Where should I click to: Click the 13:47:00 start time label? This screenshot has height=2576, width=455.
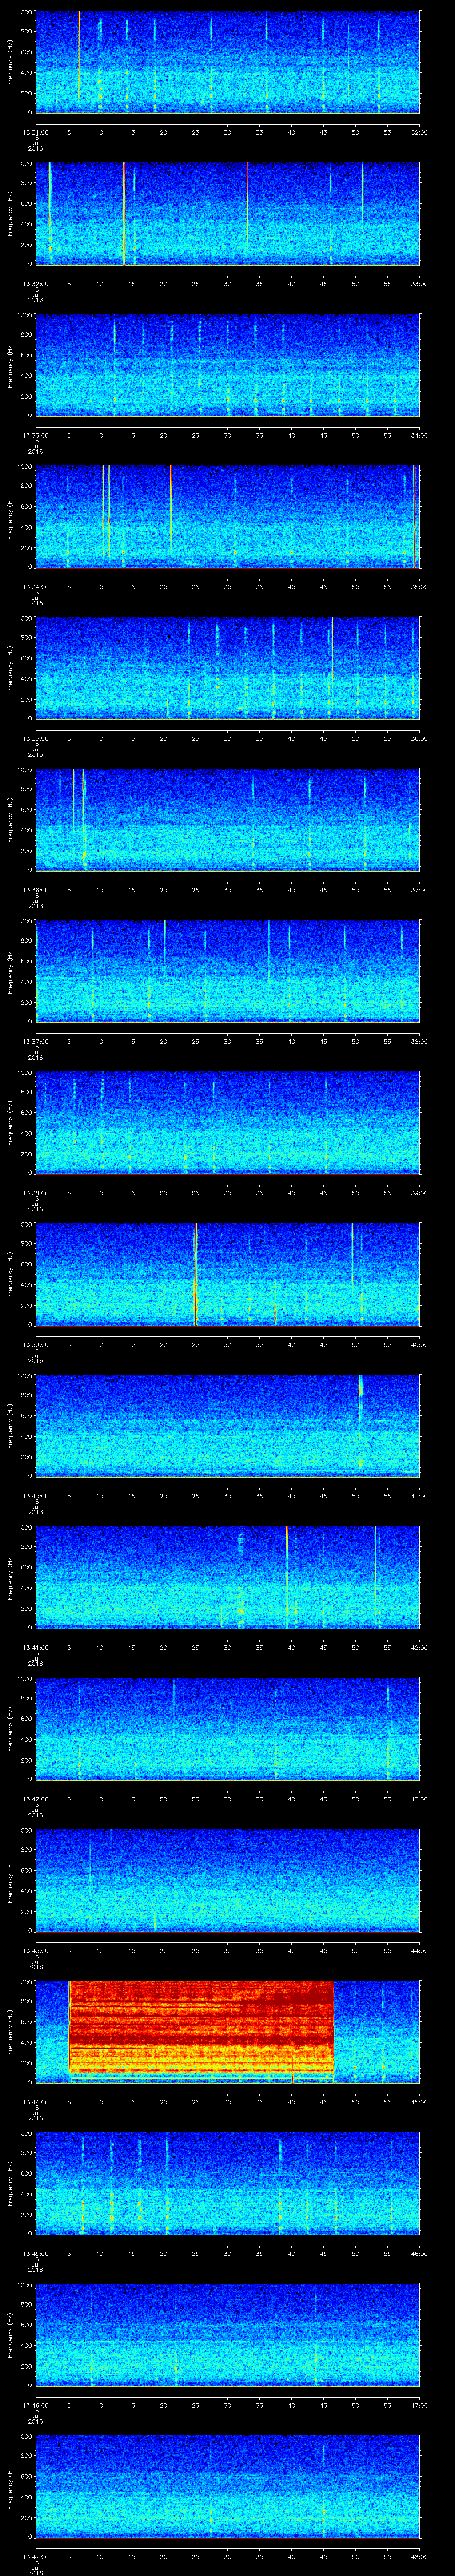coord(35,2556)
